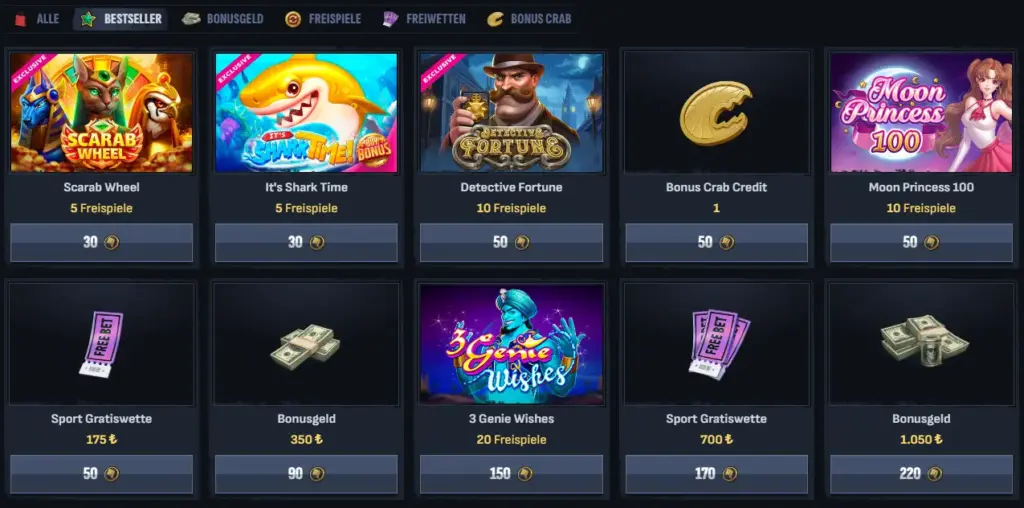
Task: Click the orange Freispiele coin icon
Action: (293, 20)
